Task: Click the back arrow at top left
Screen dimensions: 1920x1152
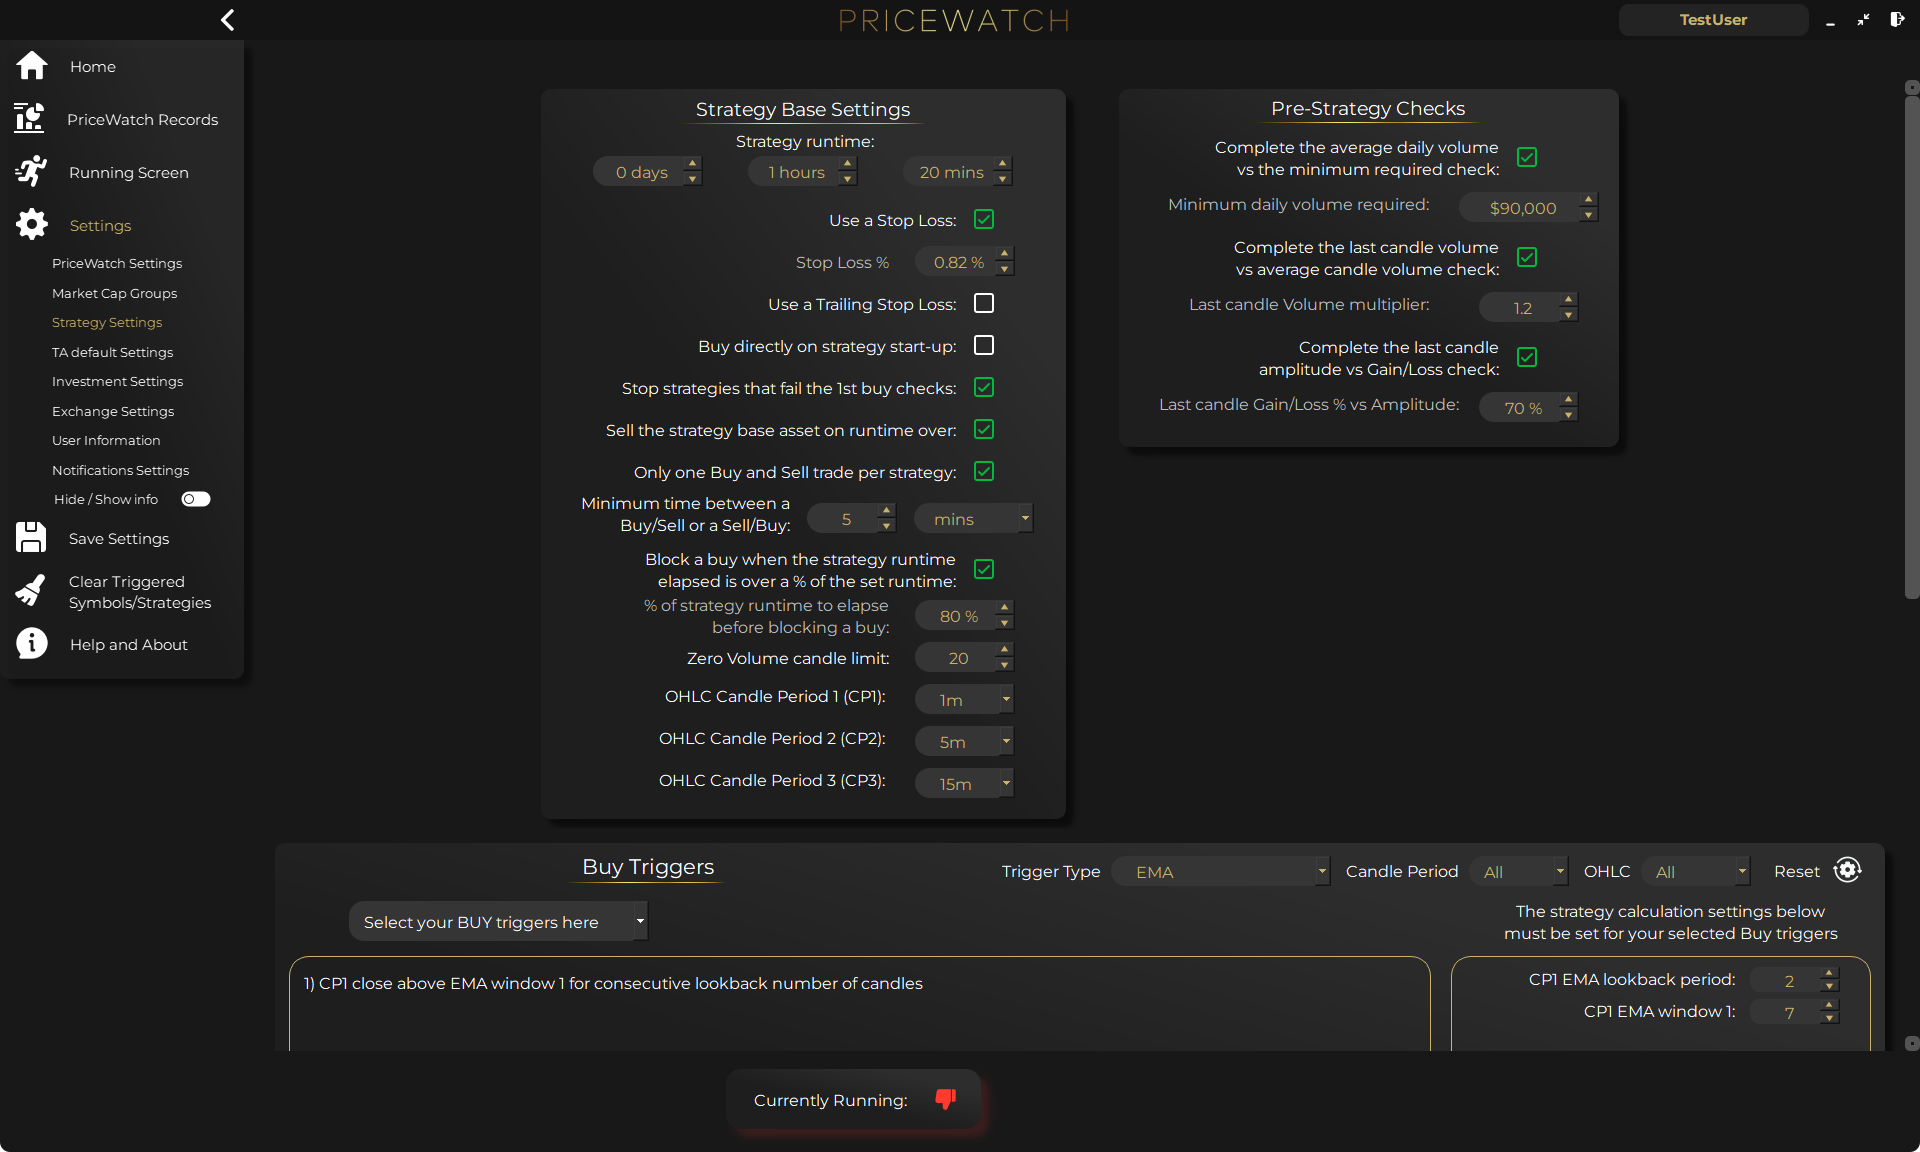Action: point(227,20)
